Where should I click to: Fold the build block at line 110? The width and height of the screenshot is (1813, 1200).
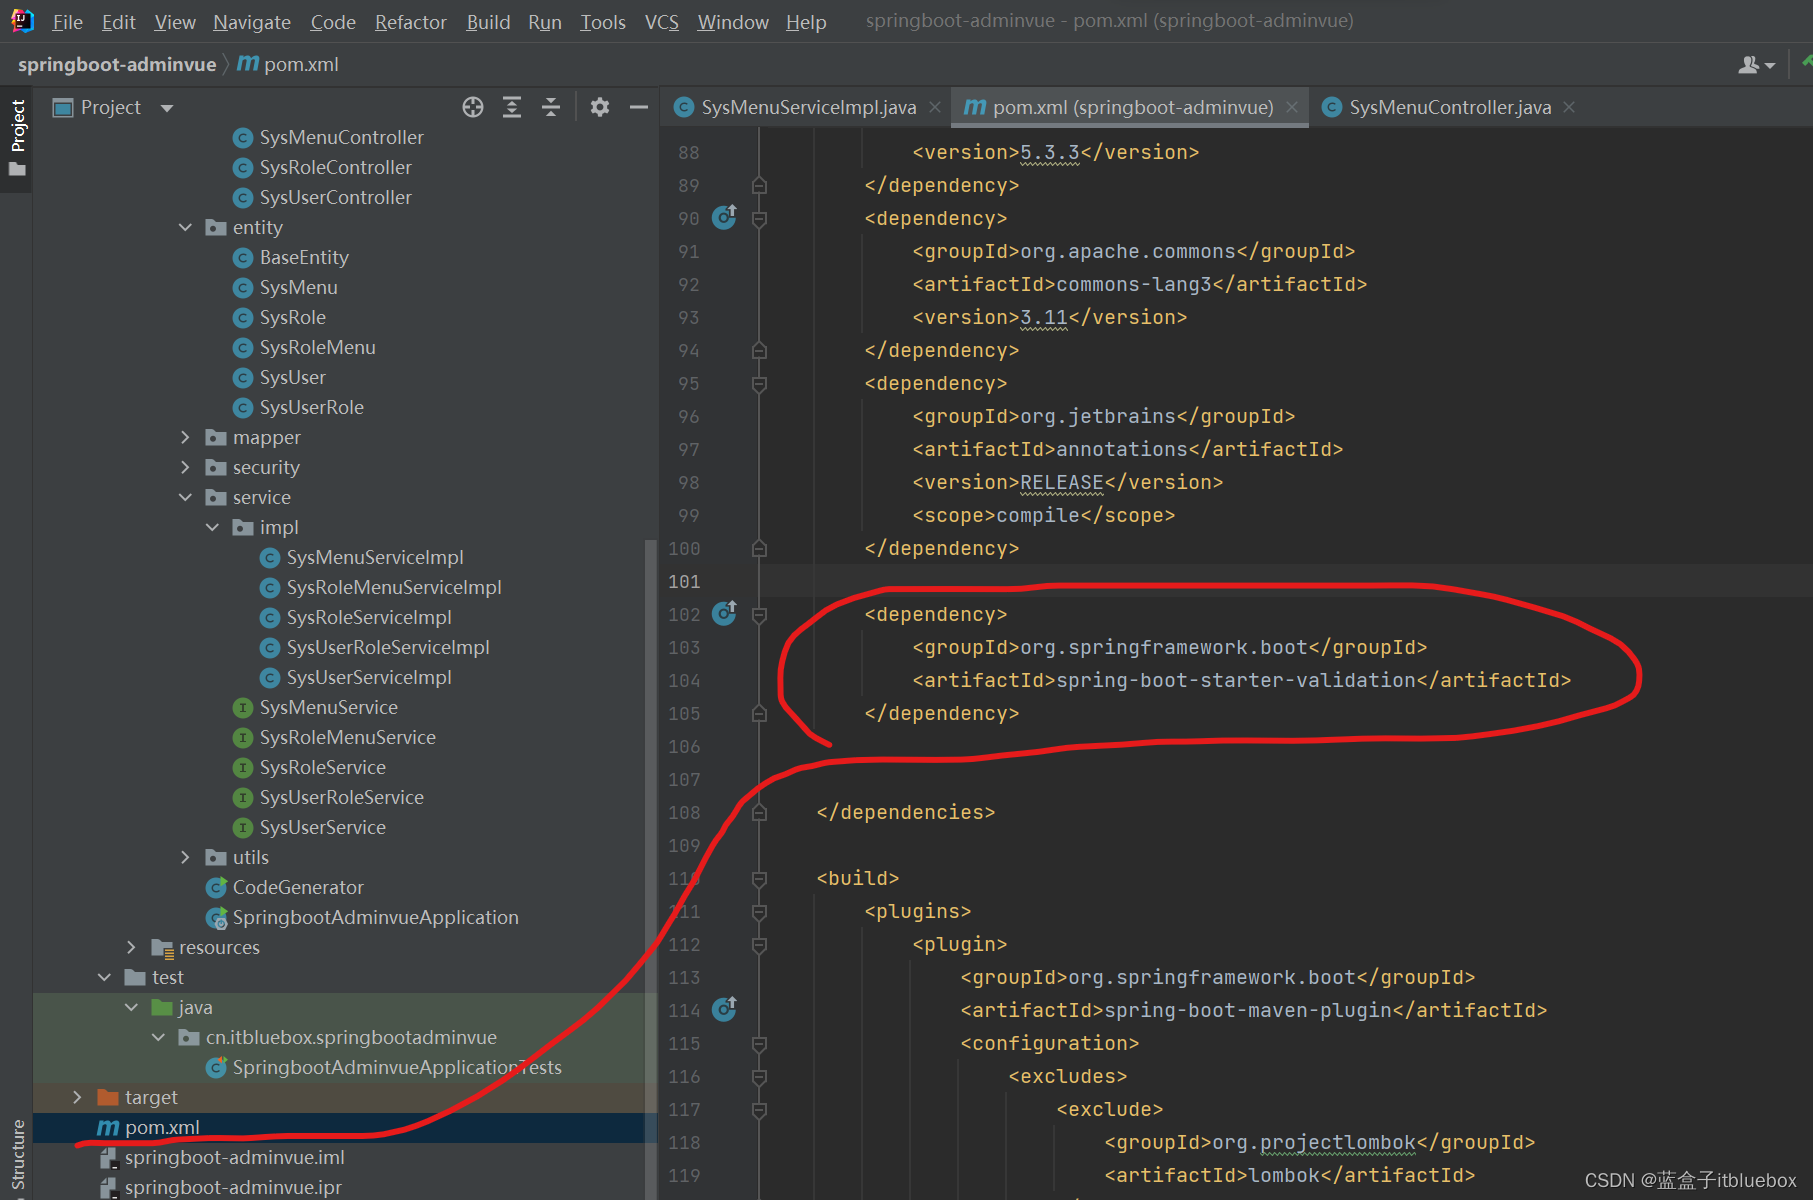(x=759, y=879)
